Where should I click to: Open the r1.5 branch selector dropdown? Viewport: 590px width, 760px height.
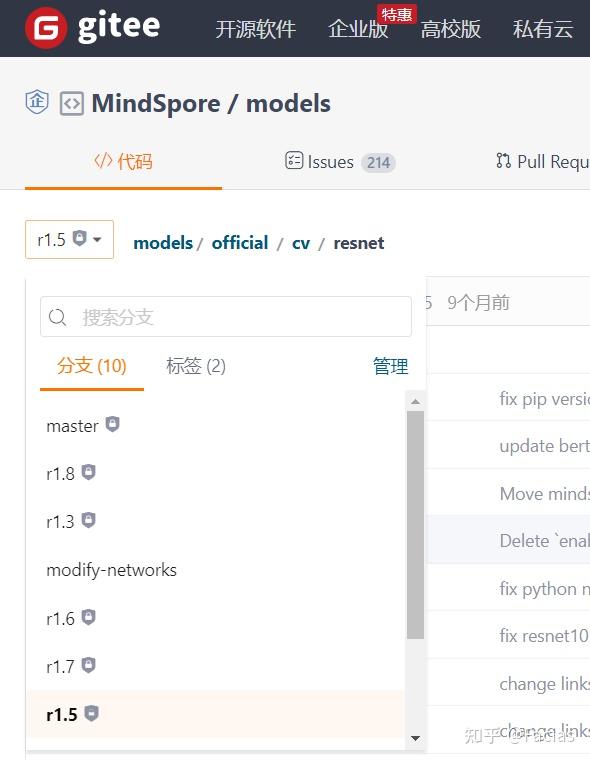coord(69,239)
